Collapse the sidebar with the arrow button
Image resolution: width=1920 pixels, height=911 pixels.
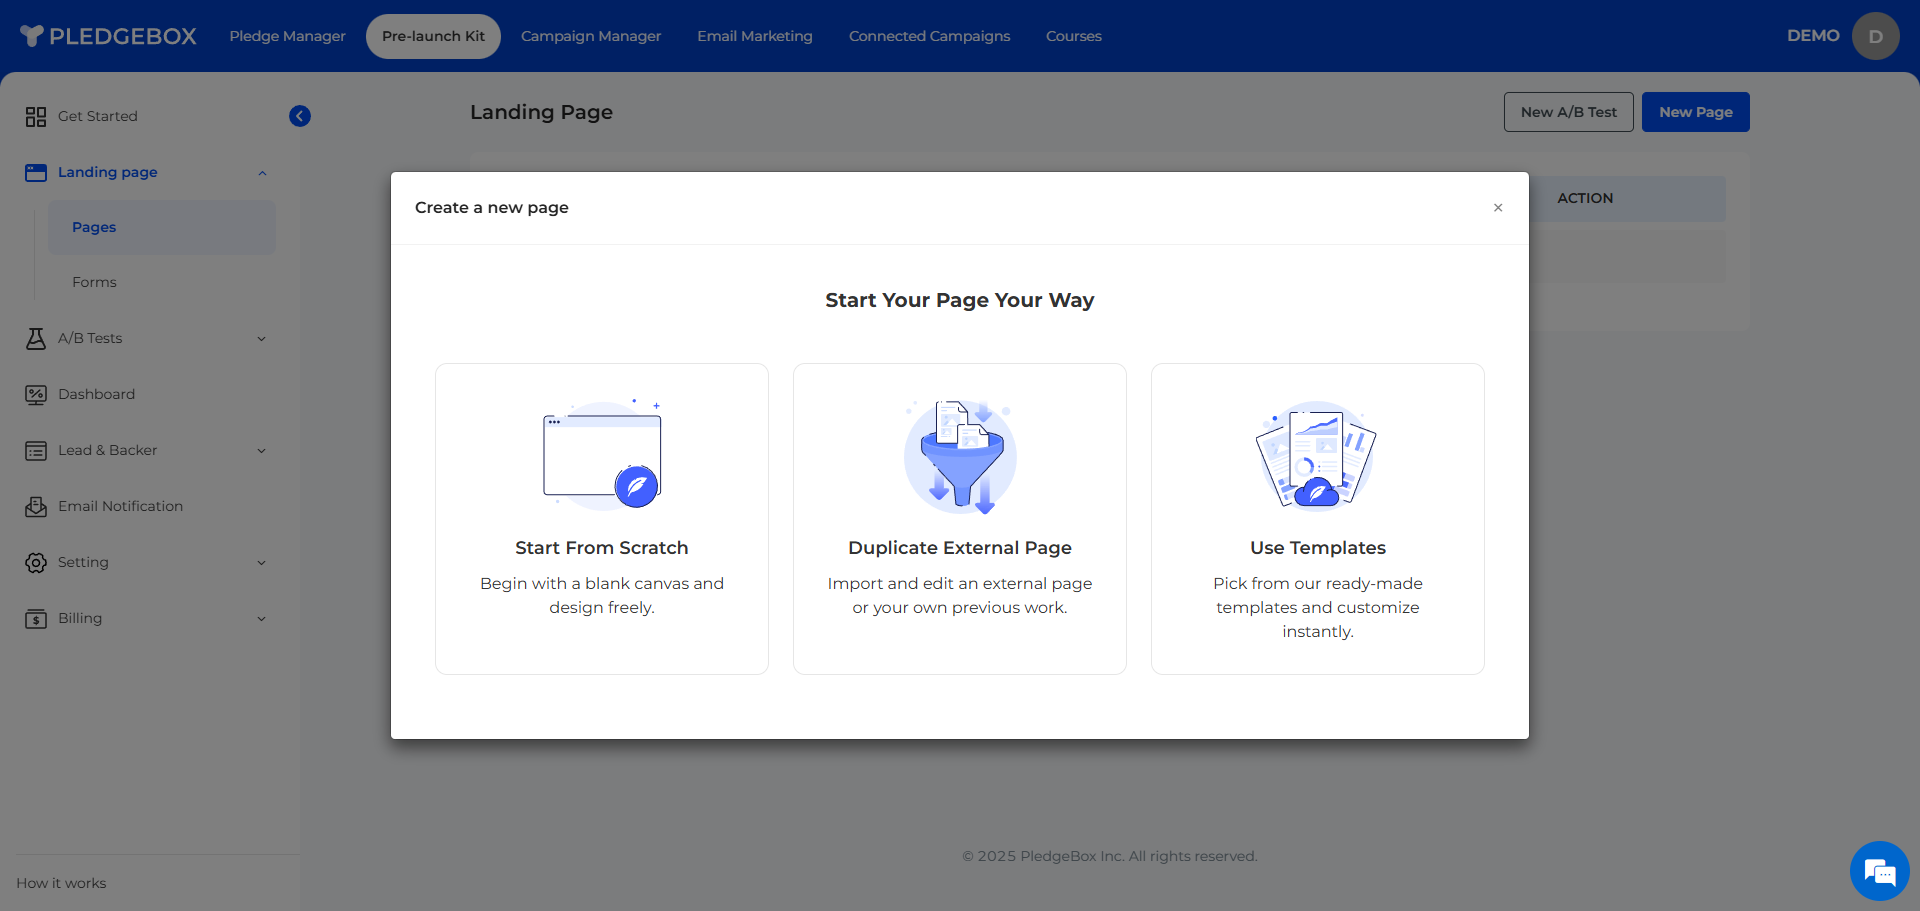point(300,116)
